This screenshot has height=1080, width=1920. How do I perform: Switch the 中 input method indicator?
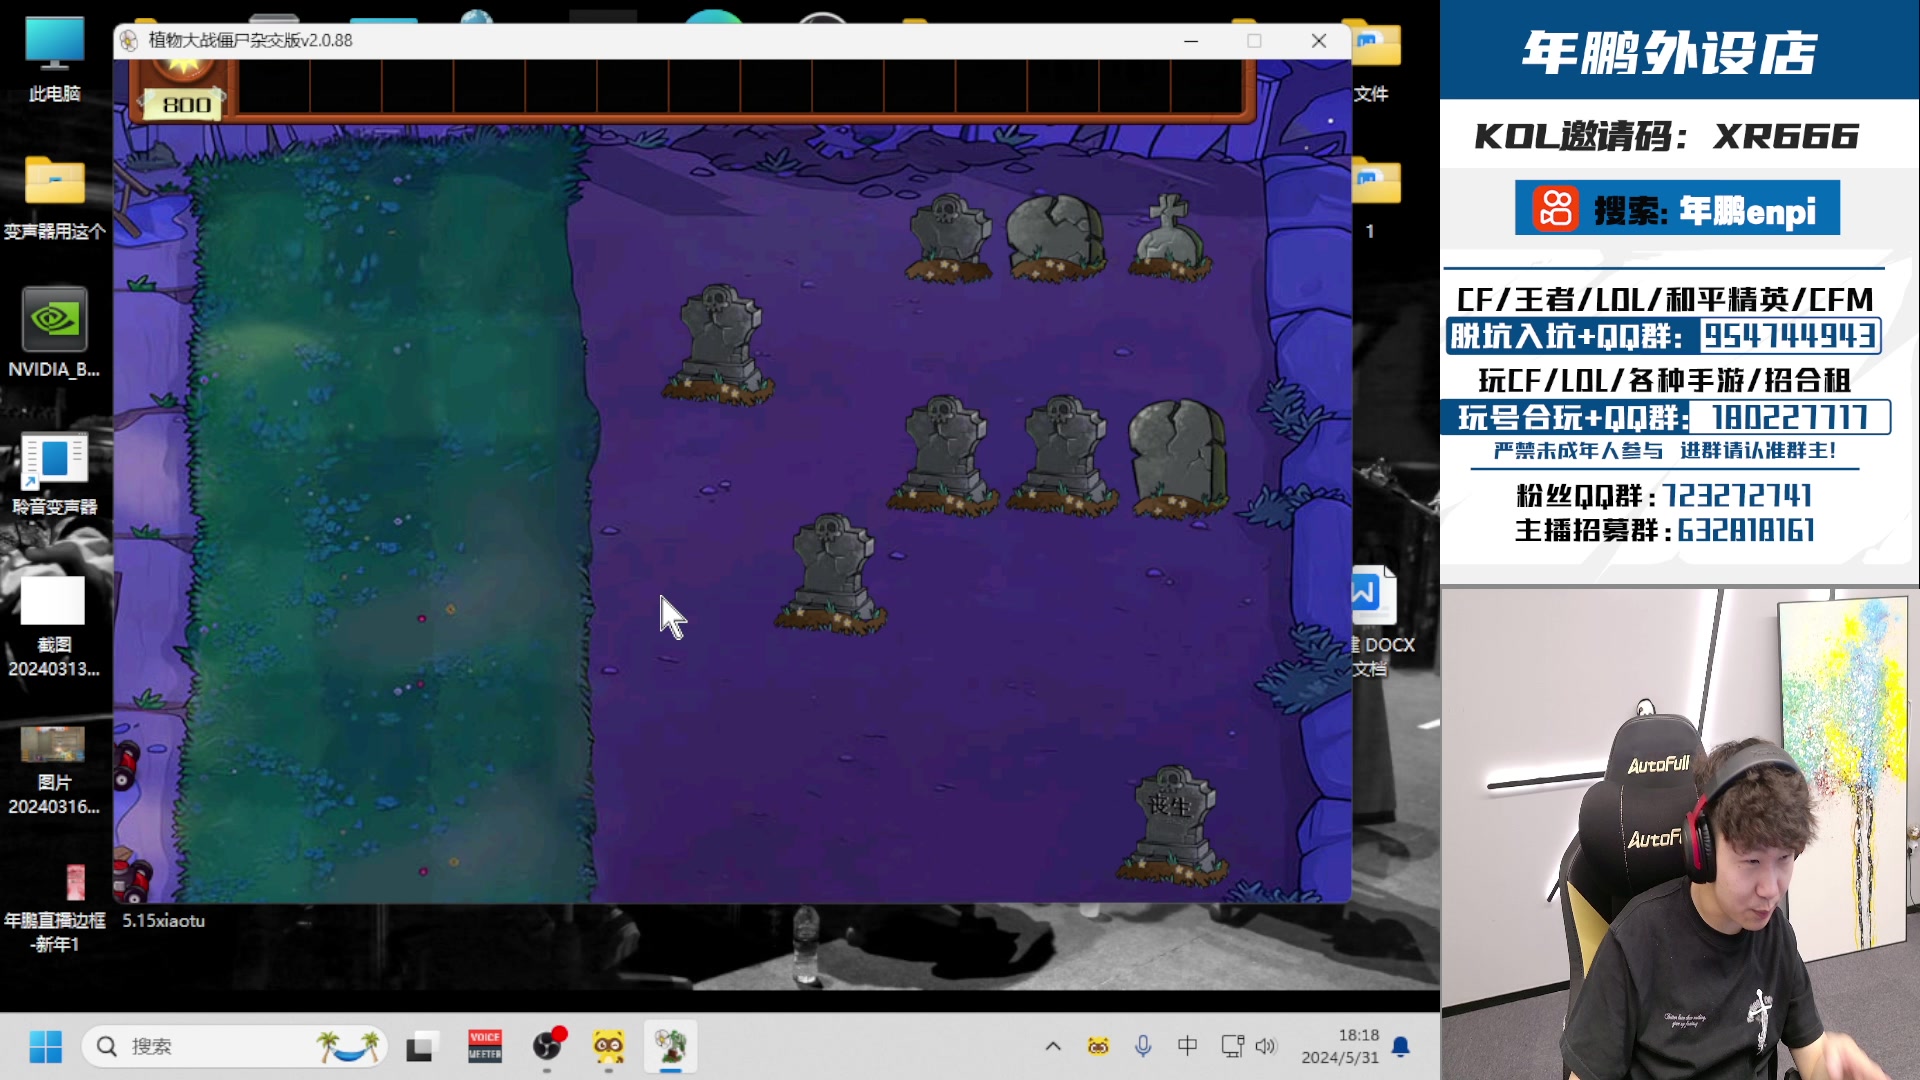click(x=1187, y=1046)
